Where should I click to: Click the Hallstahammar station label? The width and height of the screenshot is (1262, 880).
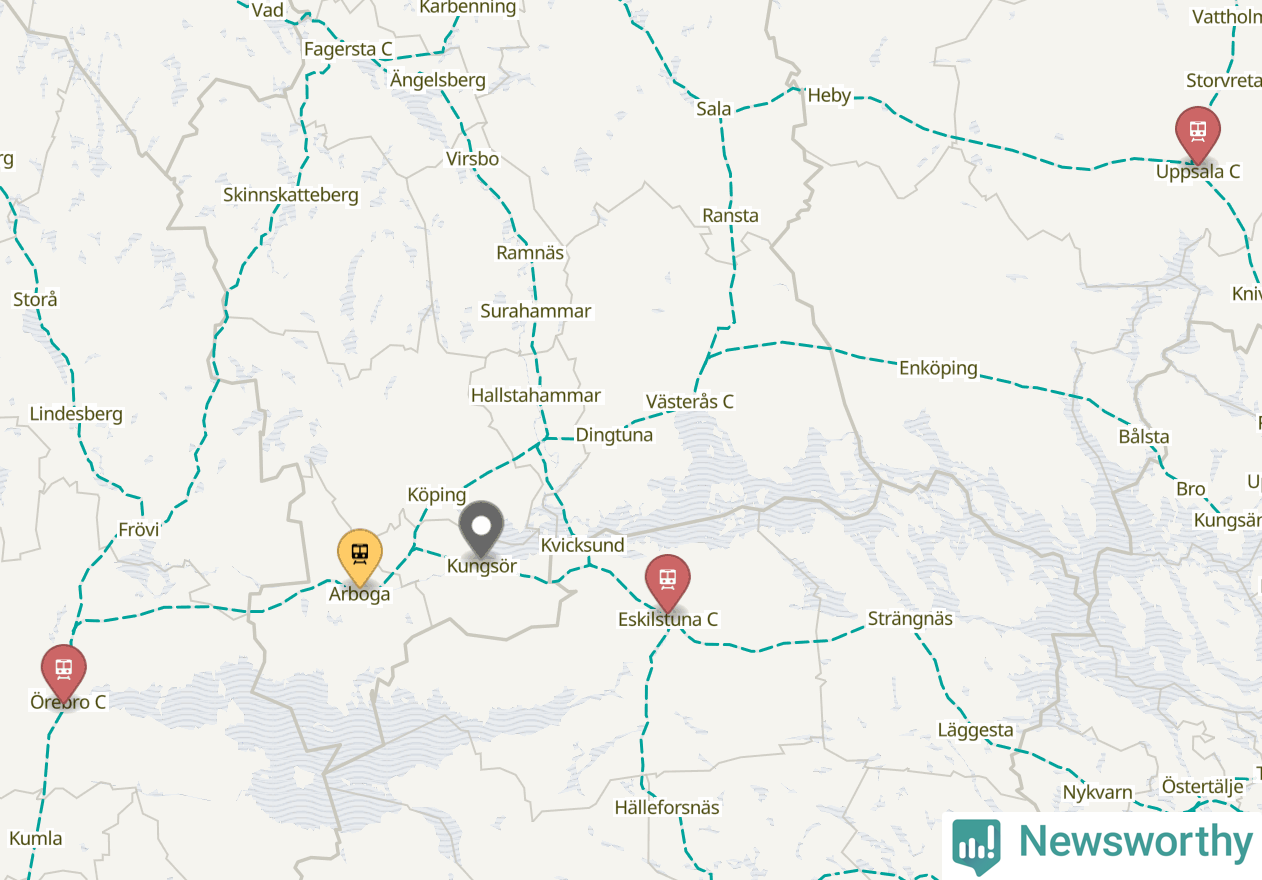[536, 395]
